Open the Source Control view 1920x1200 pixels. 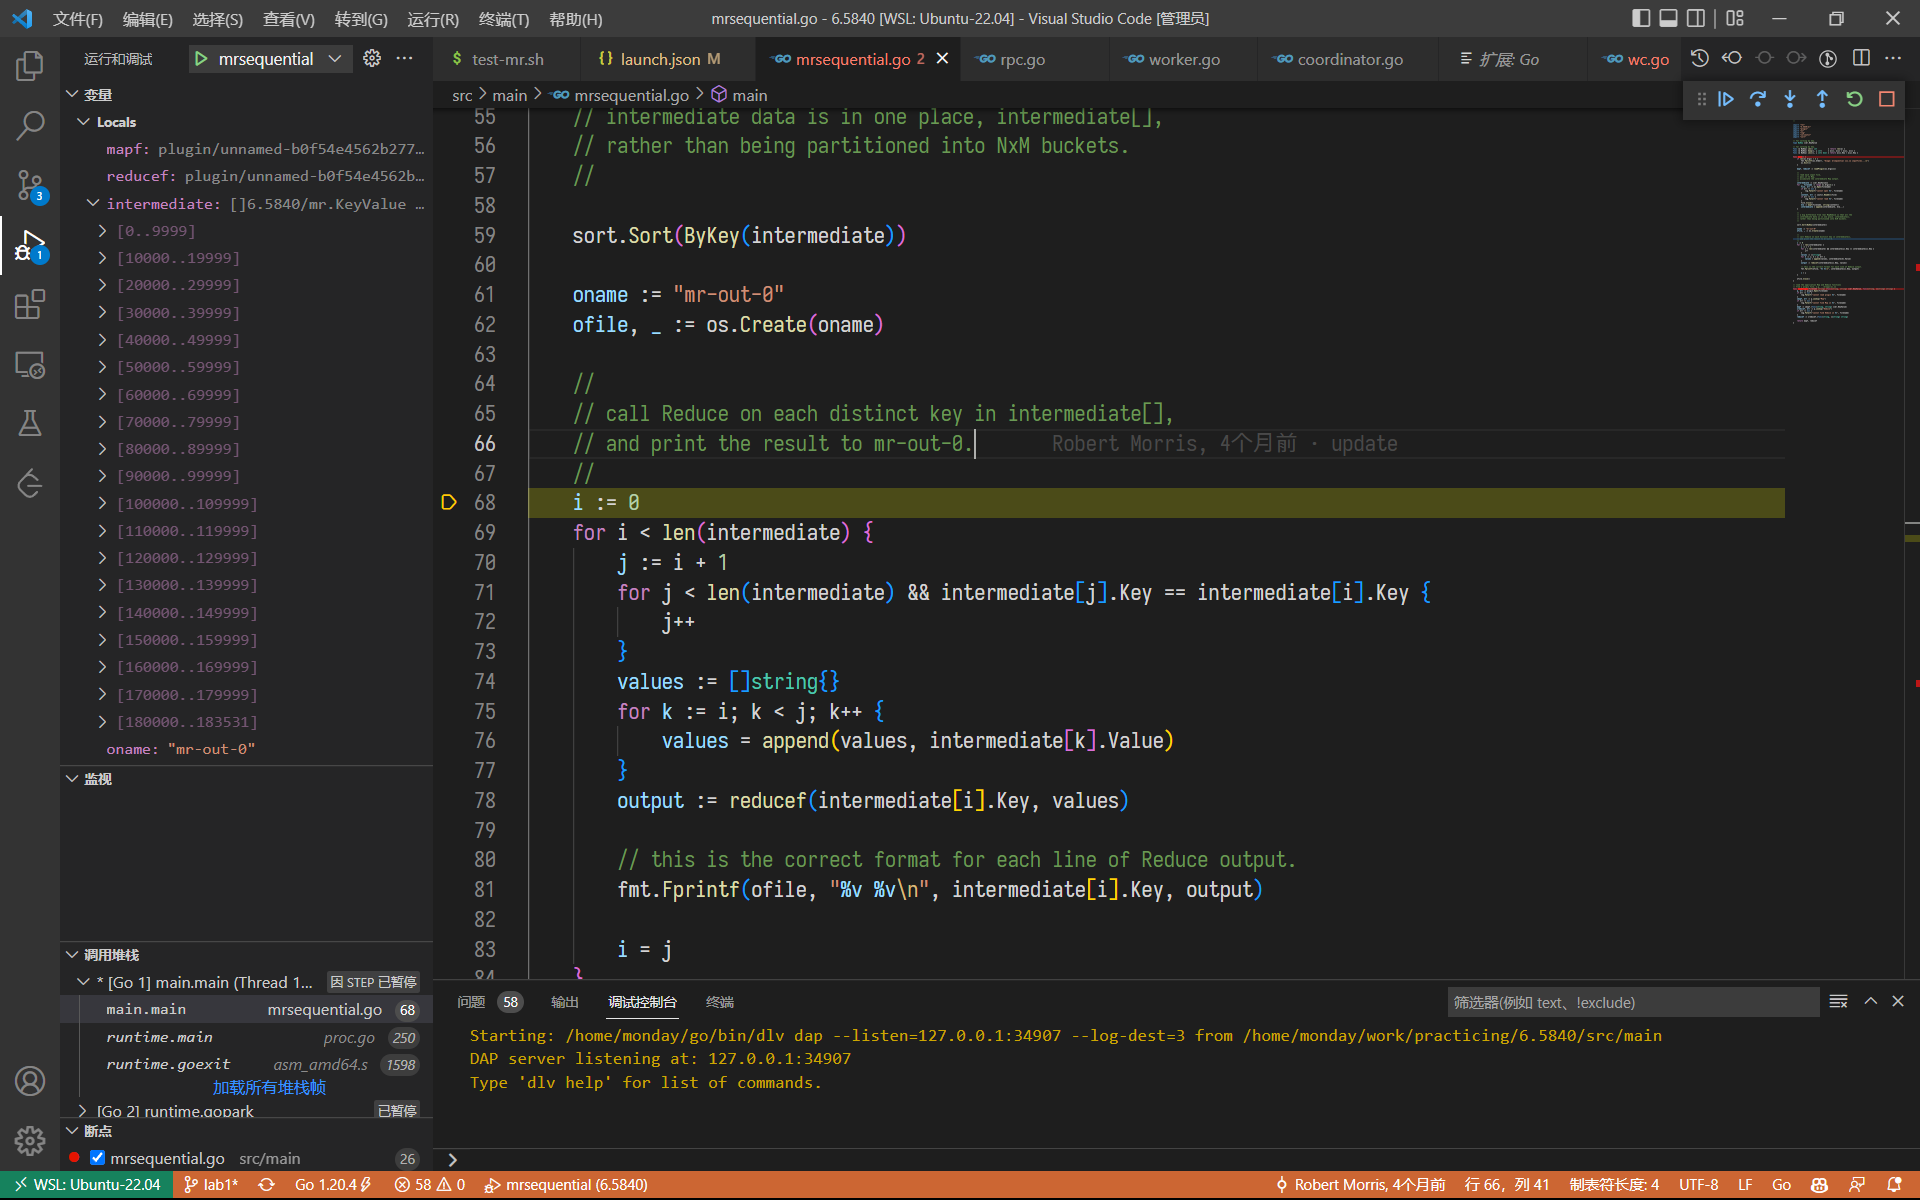pyautogui.click(x=30, y=185)
